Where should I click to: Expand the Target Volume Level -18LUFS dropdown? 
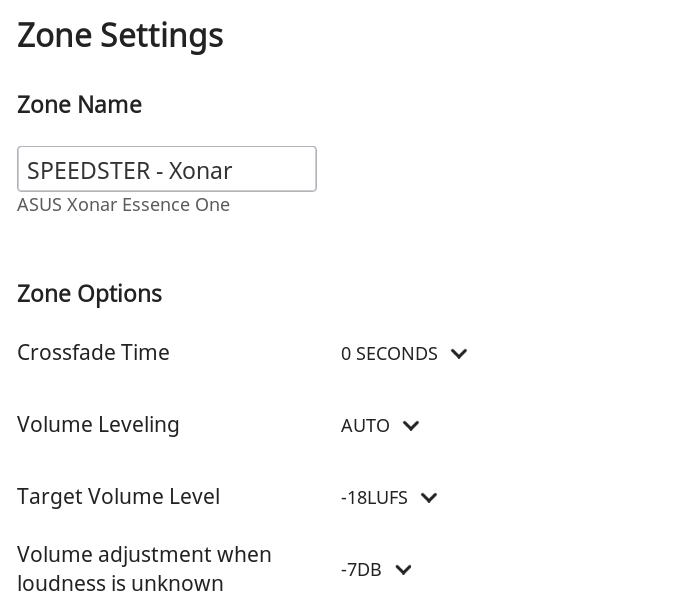click(x=375, y=498)
